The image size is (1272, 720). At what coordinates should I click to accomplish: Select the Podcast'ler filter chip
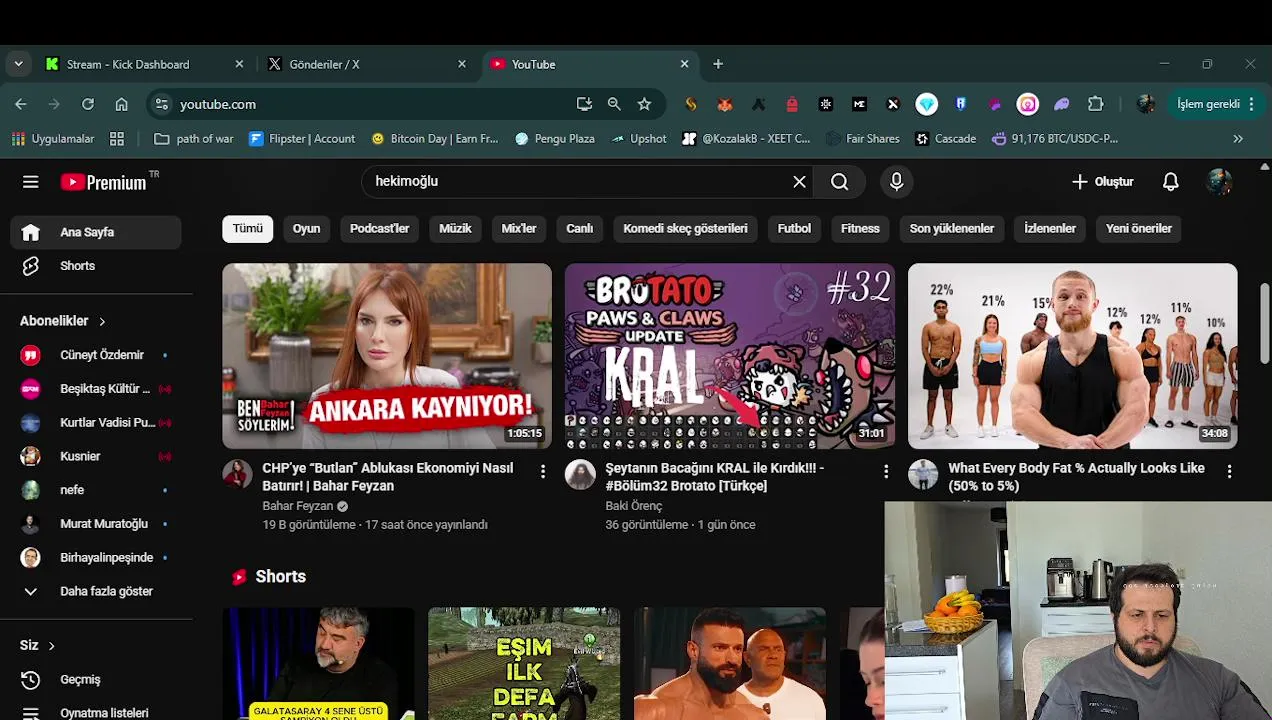coord(379,229)
